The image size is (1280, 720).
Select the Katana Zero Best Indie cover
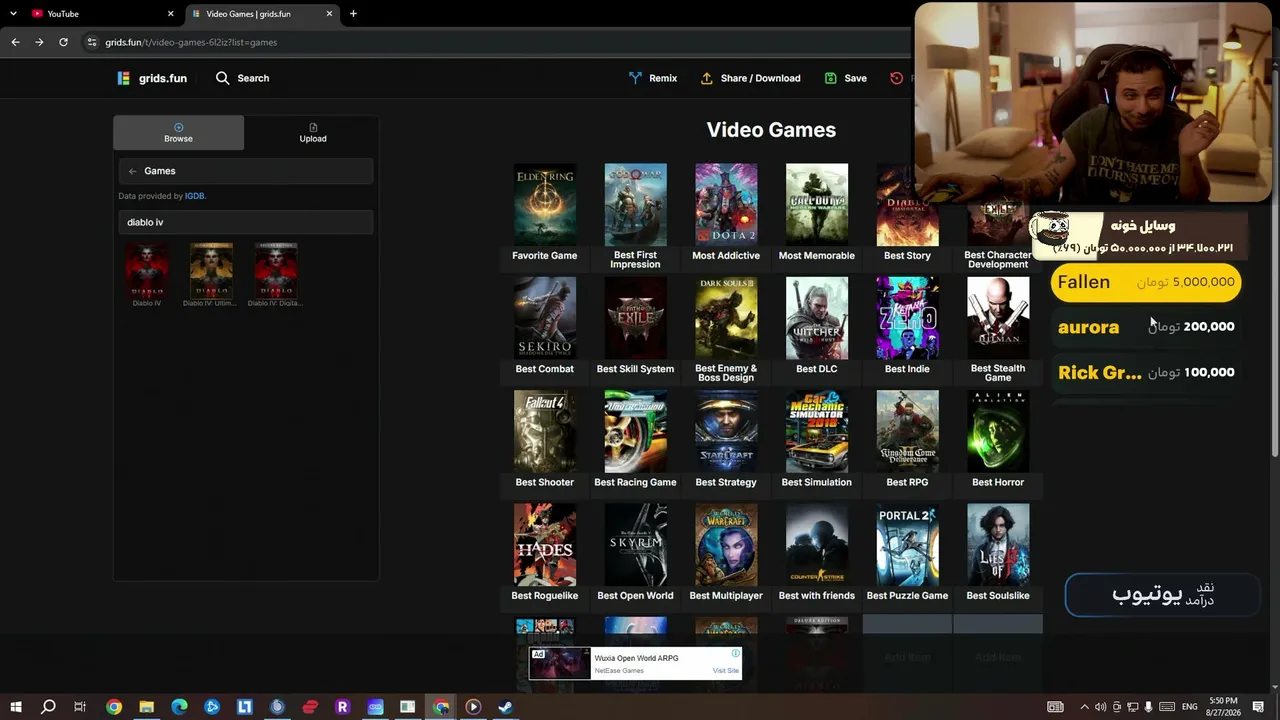(x=907, y=318)
